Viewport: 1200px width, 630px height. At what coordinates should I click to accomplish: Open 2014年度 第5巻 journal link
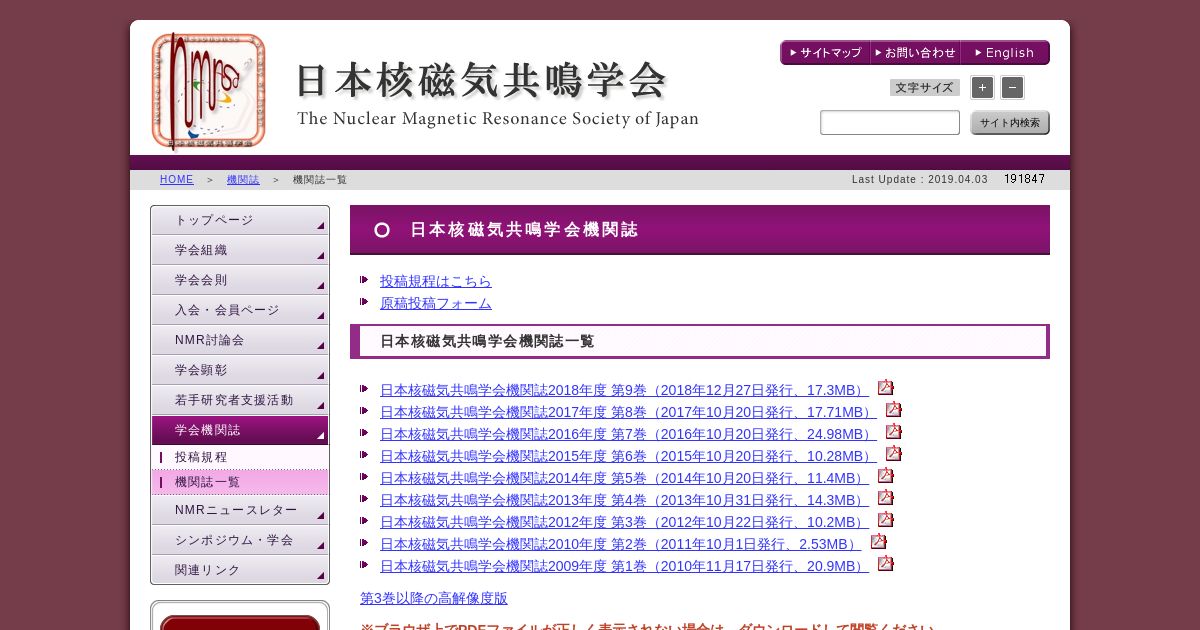click(624, 478)
